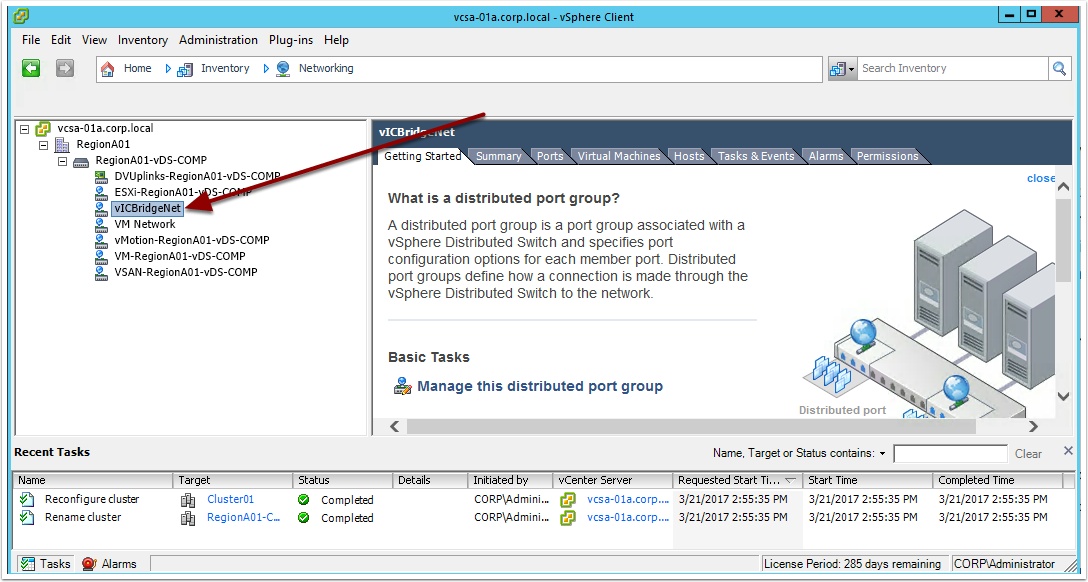Click Manage this distributed port group link
Image resolution: width=1088 pixels, height=582 pixels.
point(540,386)
